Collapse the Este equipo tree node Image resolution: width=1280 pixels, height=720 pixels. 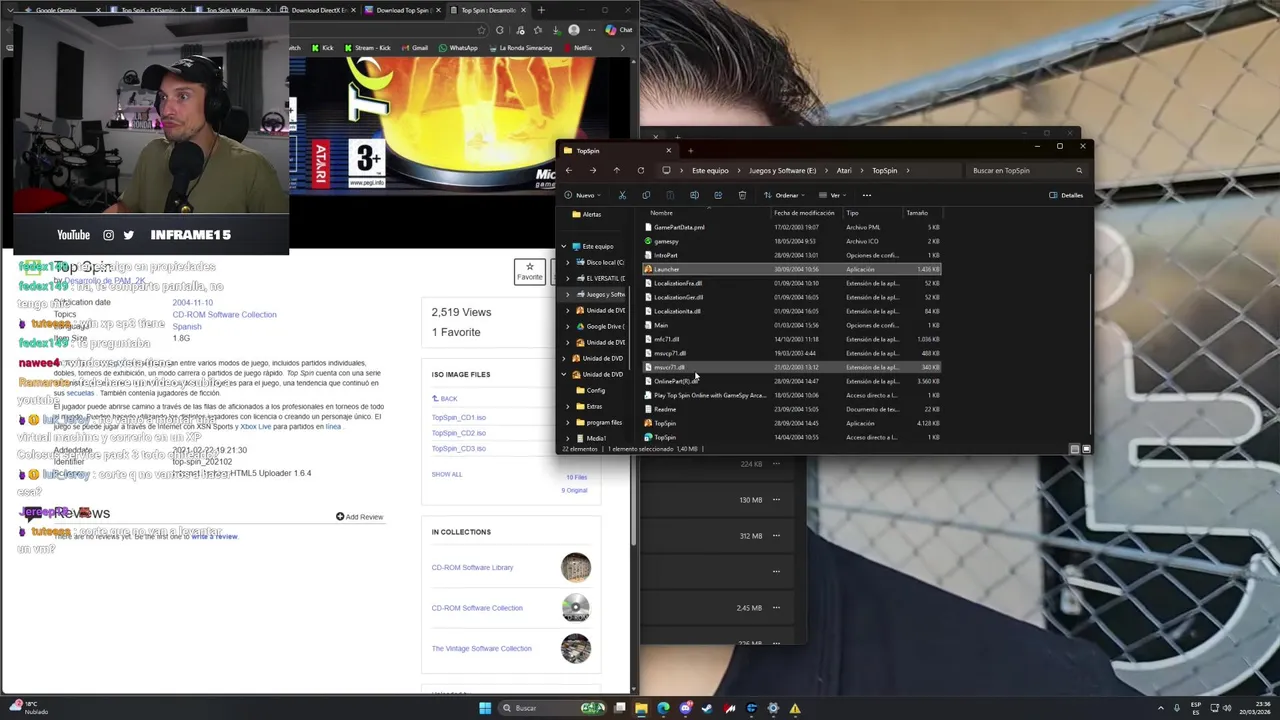[563, 246]
